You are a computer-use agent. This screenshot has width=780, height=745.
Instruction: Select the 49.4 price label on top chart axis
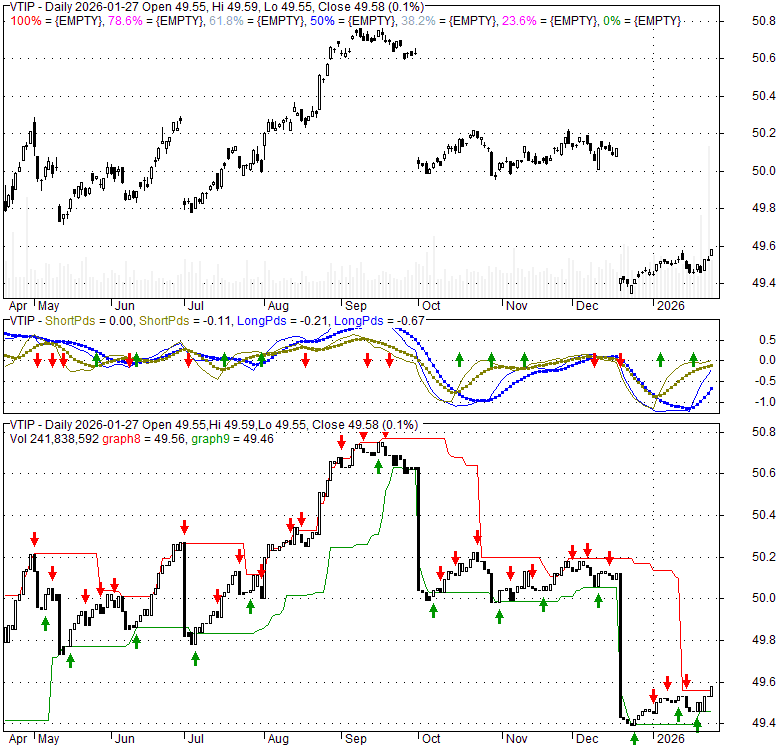(764, 283)
